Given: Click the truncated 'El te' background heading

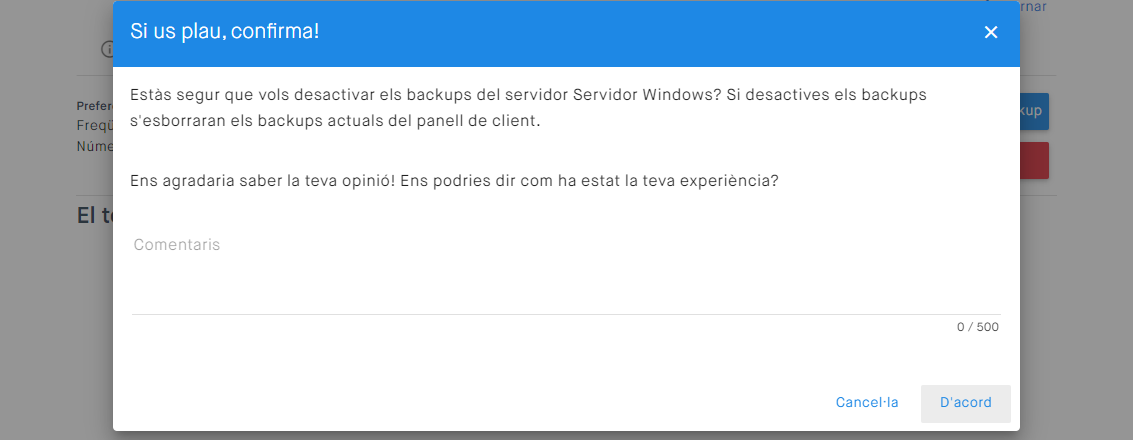Looking at the screenshot, I should (94, 215).
